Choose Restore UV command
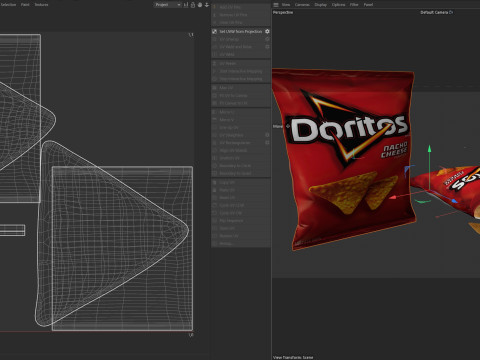The height and width of the screenshot is (360, 480). pyautogui.click(x=241, y=236)
